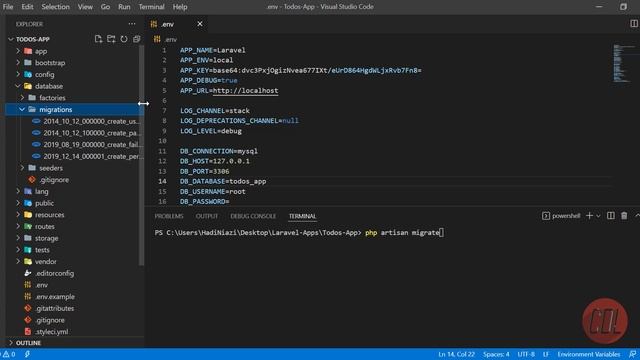Open the Edit menu
The image size is (640, 360).
pos(27,7)
